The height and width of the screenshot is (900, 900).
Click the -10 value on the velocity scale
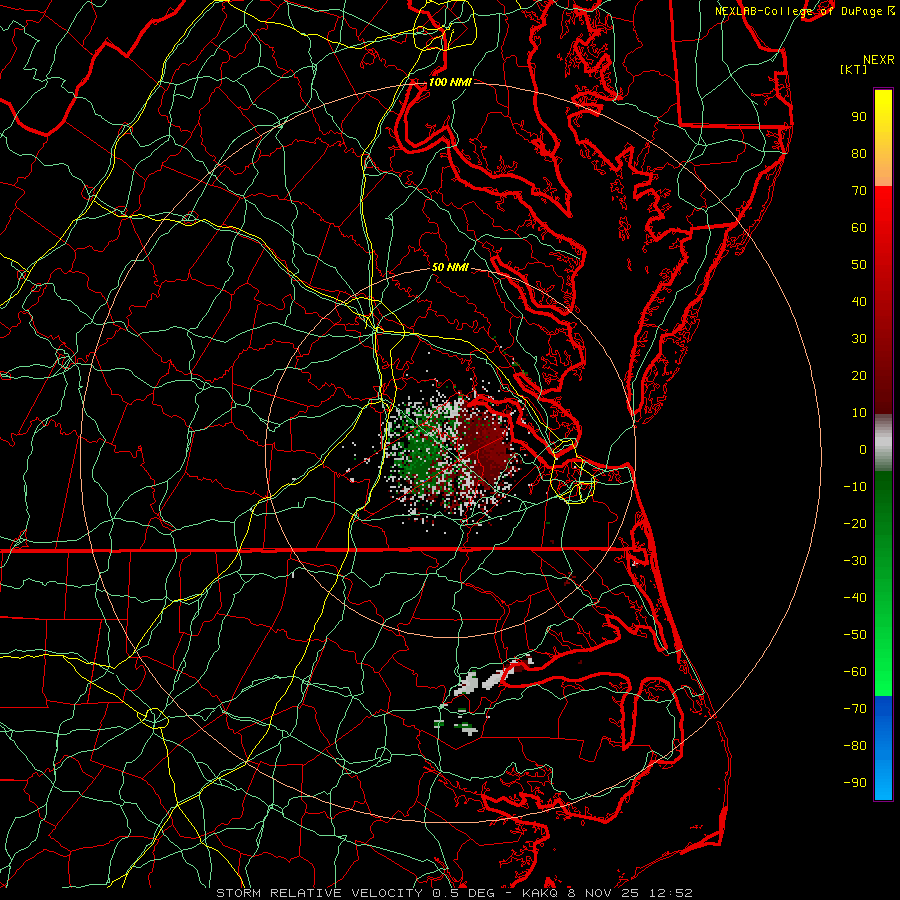click(x=855, y=487)
